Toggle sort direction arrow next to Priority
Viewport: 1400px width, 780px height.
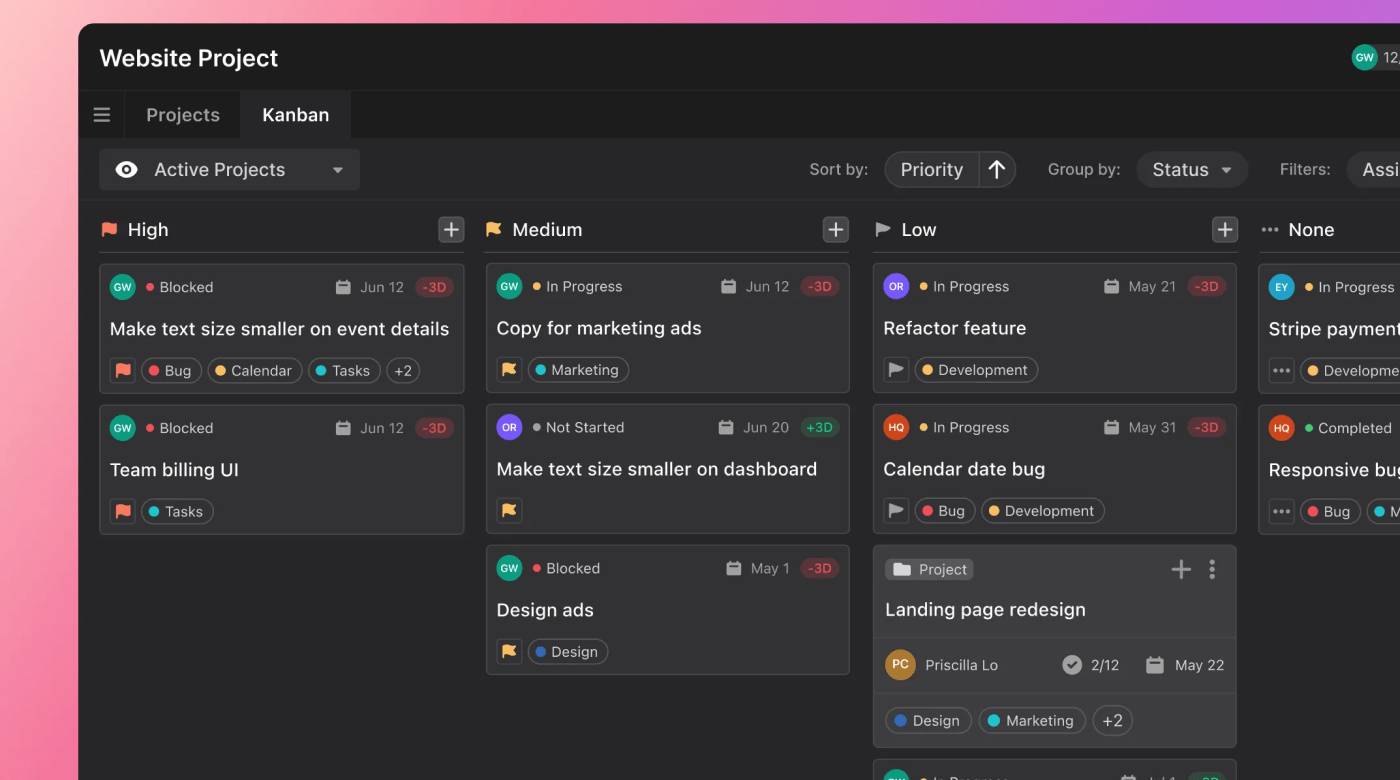pyautogui.click(x=996, y=170)
